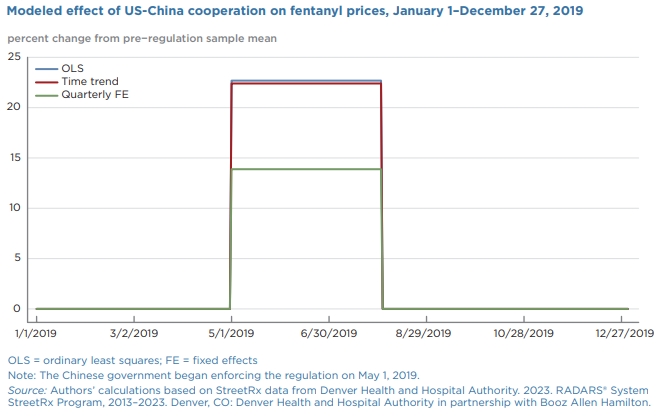
Task: Click the 1/1/2019 x-axis date label
Action: 36,332
